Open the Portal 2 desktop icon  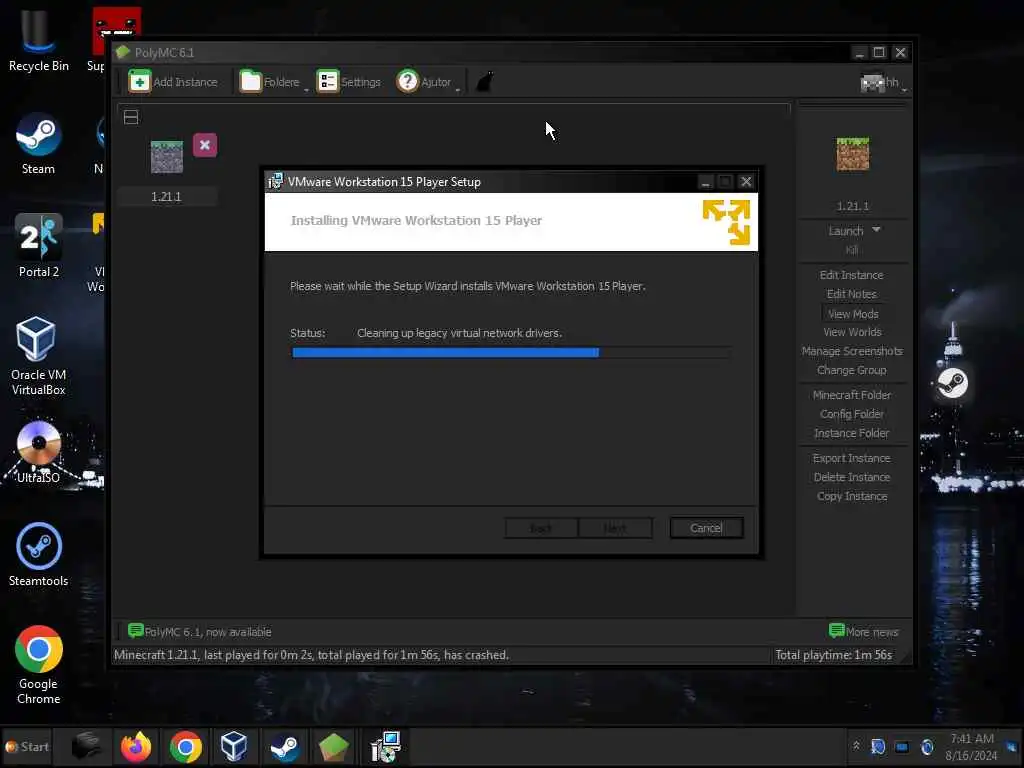pos(39,246)
